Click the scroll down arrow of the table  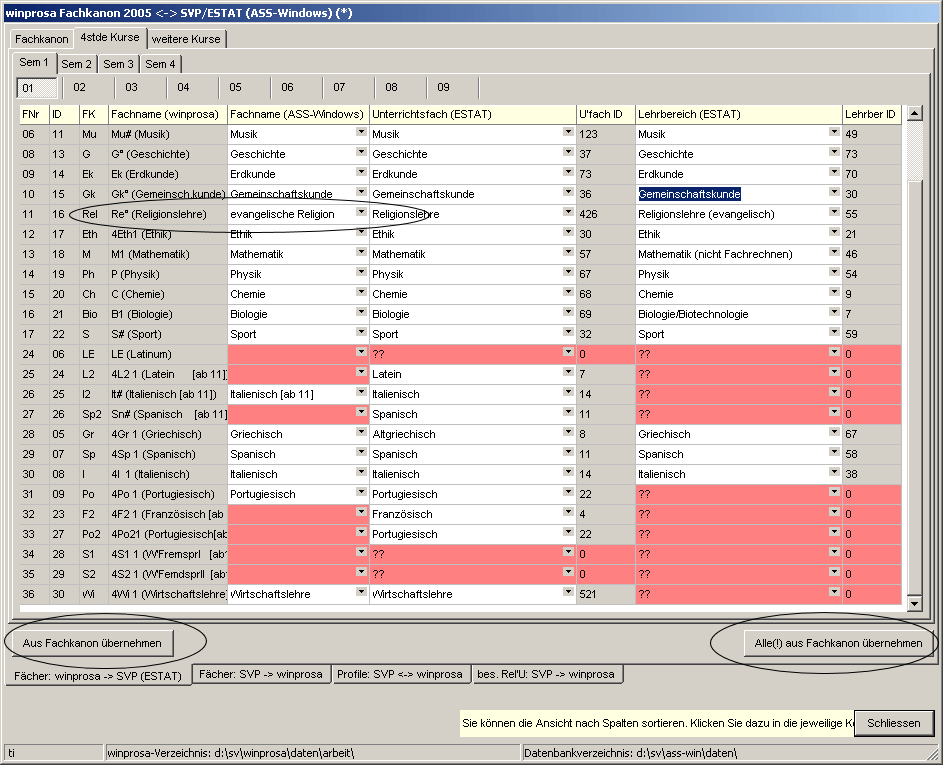[914, 603]
